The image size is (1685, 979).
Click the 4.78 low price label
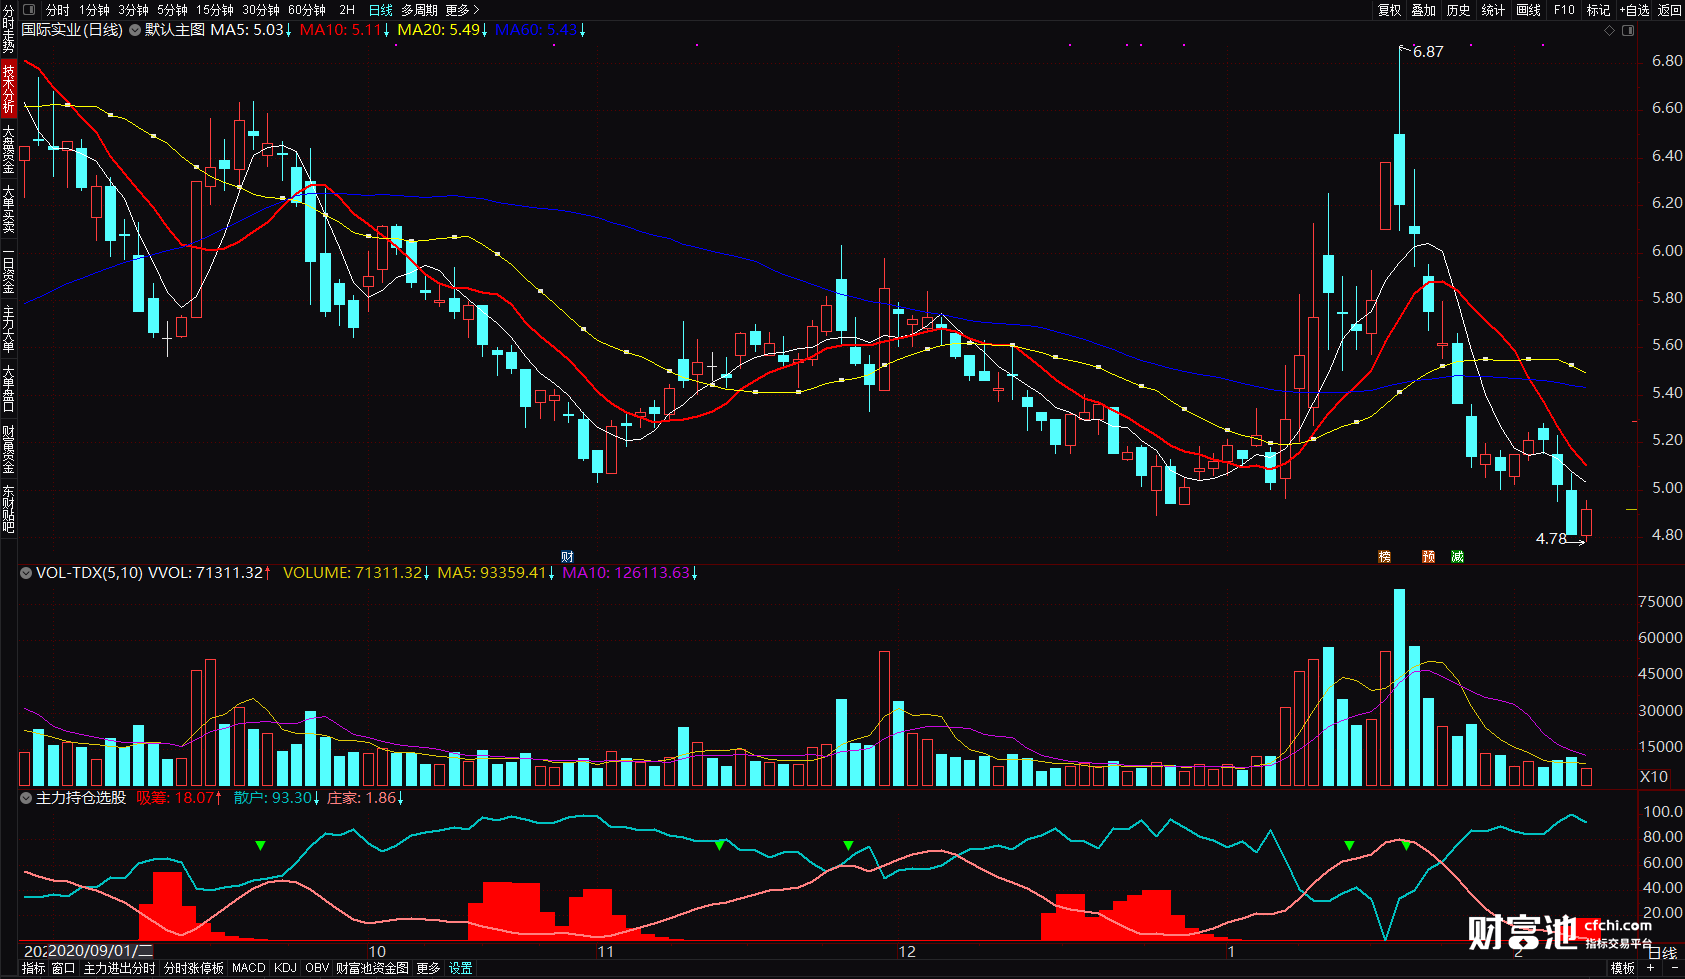pos(1551,539)
